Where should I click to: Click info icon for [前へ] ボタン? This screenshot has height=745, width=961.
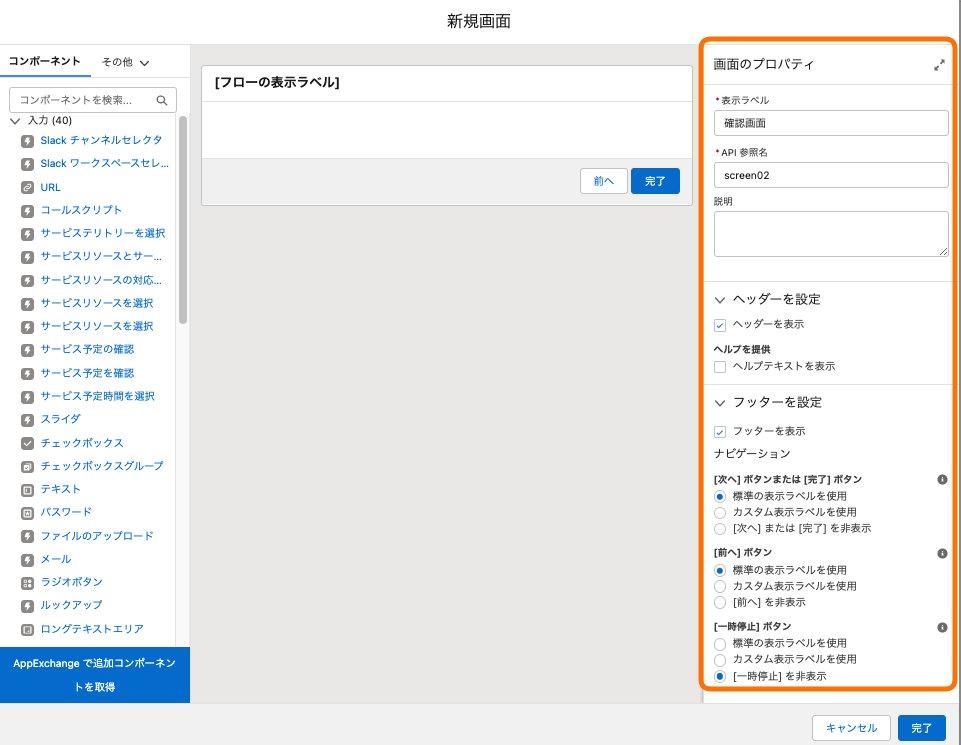tap(943, 554)
